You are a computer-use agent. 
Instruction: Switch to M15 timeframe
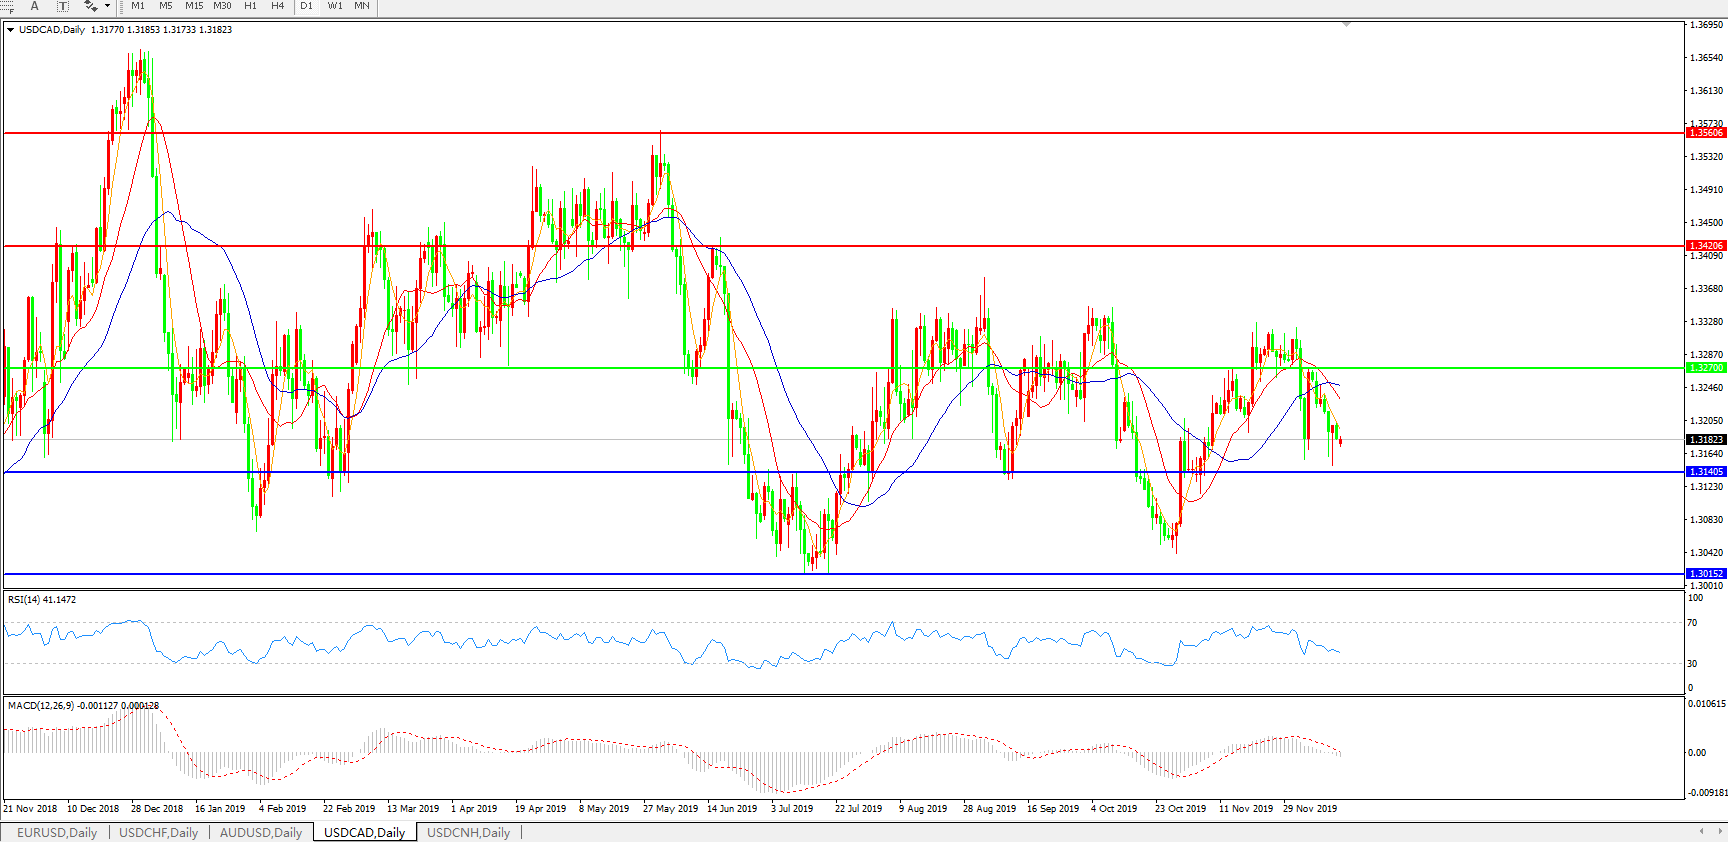coord(194,6)
